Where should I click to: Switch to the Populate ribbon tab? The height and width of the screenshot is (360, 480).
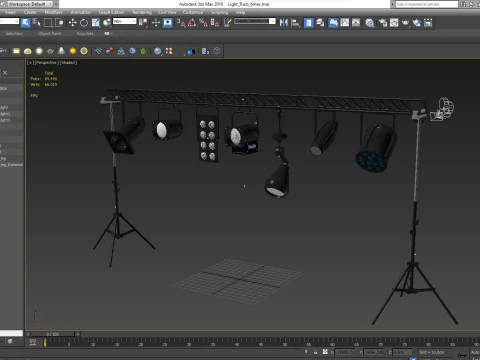click(x=85, y=34)
